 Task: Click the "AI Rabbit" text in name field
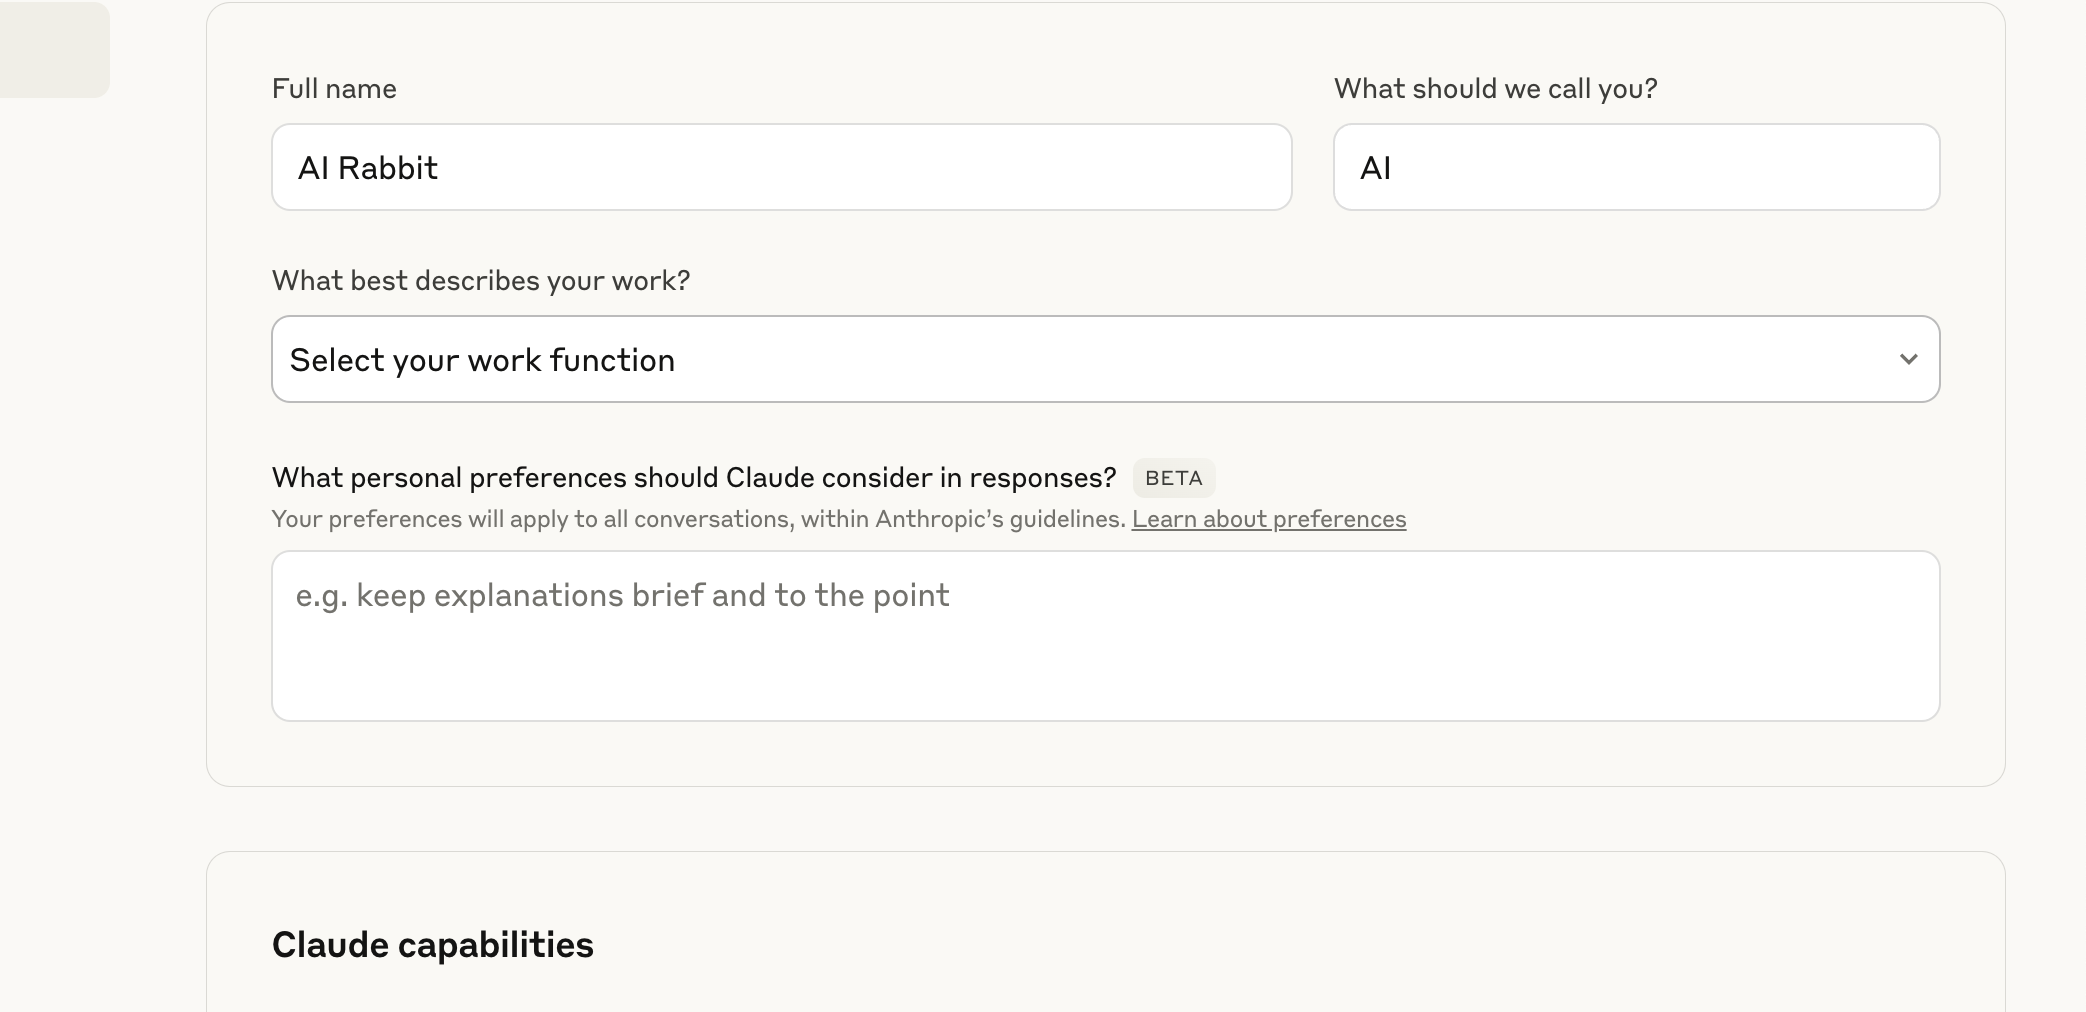(368, 168)
